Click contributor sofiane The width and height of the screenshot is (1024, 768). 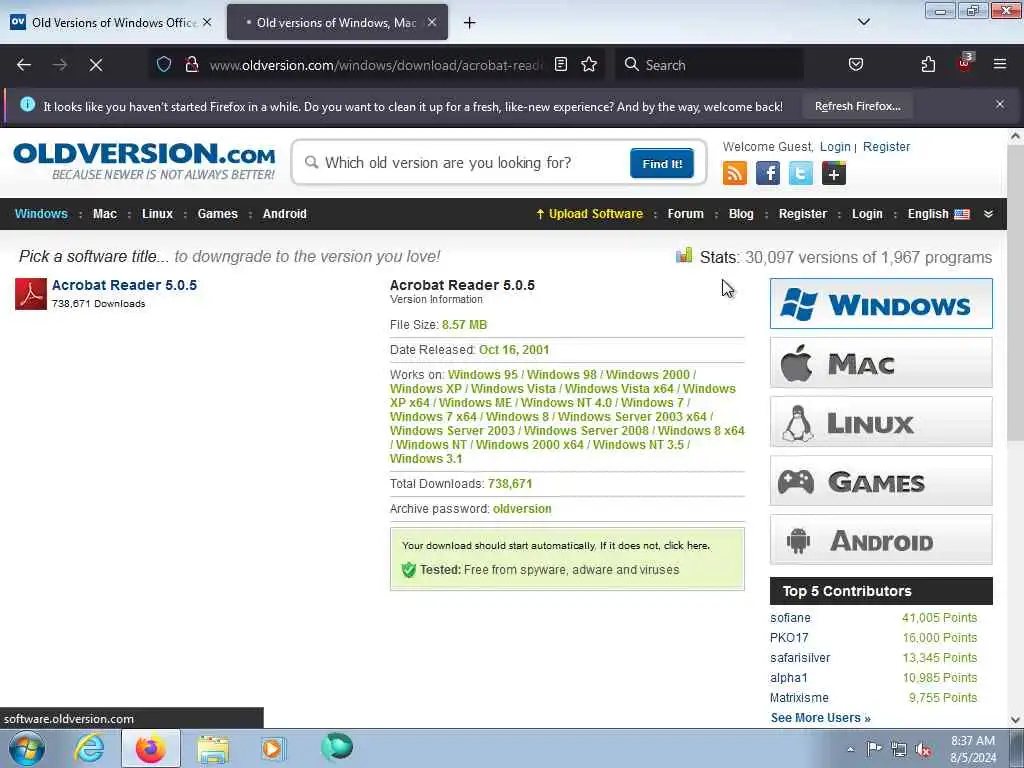(x=790, y=618)
